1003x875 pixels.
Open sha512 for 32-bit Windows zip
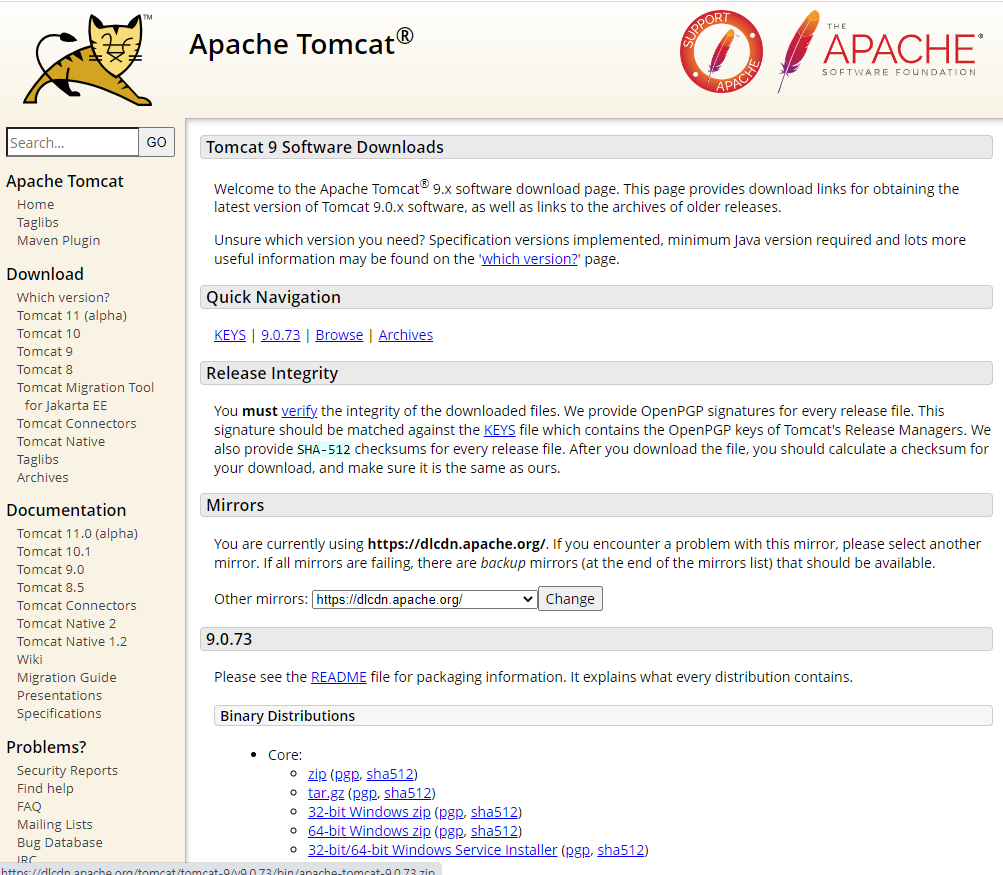pos(494,812)
